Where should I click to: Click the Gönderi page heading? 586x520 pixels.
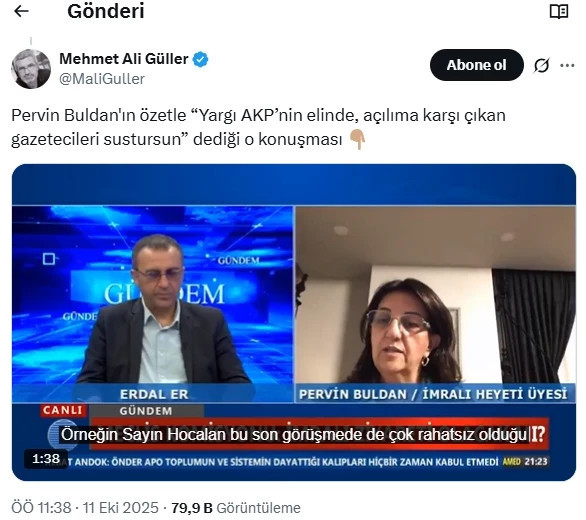[x=106, y=11]
